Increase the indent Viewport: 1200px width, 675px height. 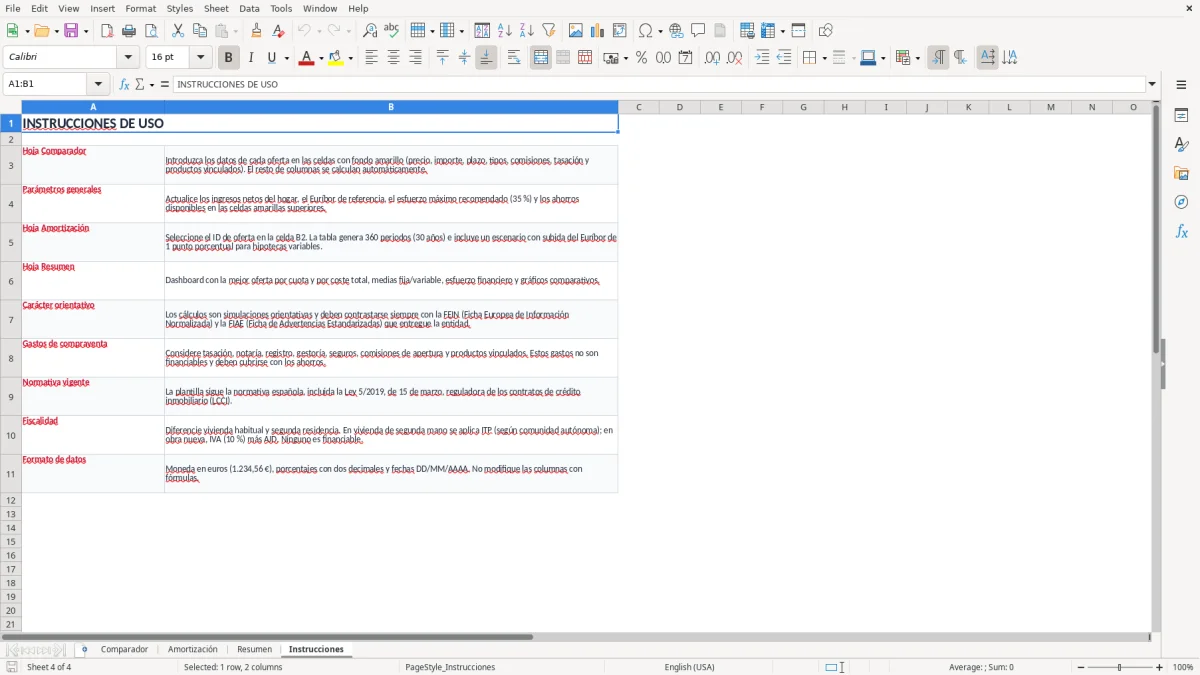(x=762, y=58)
